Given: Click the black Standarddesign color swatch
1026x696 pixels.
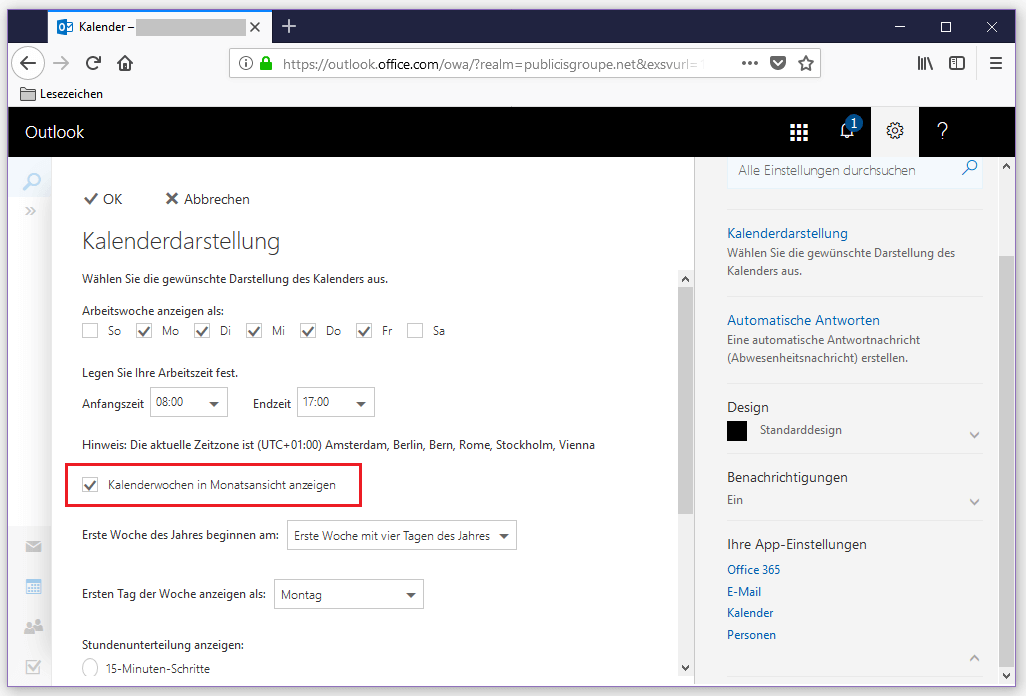Looking at the screenshot, I should [x=737, y=431].
